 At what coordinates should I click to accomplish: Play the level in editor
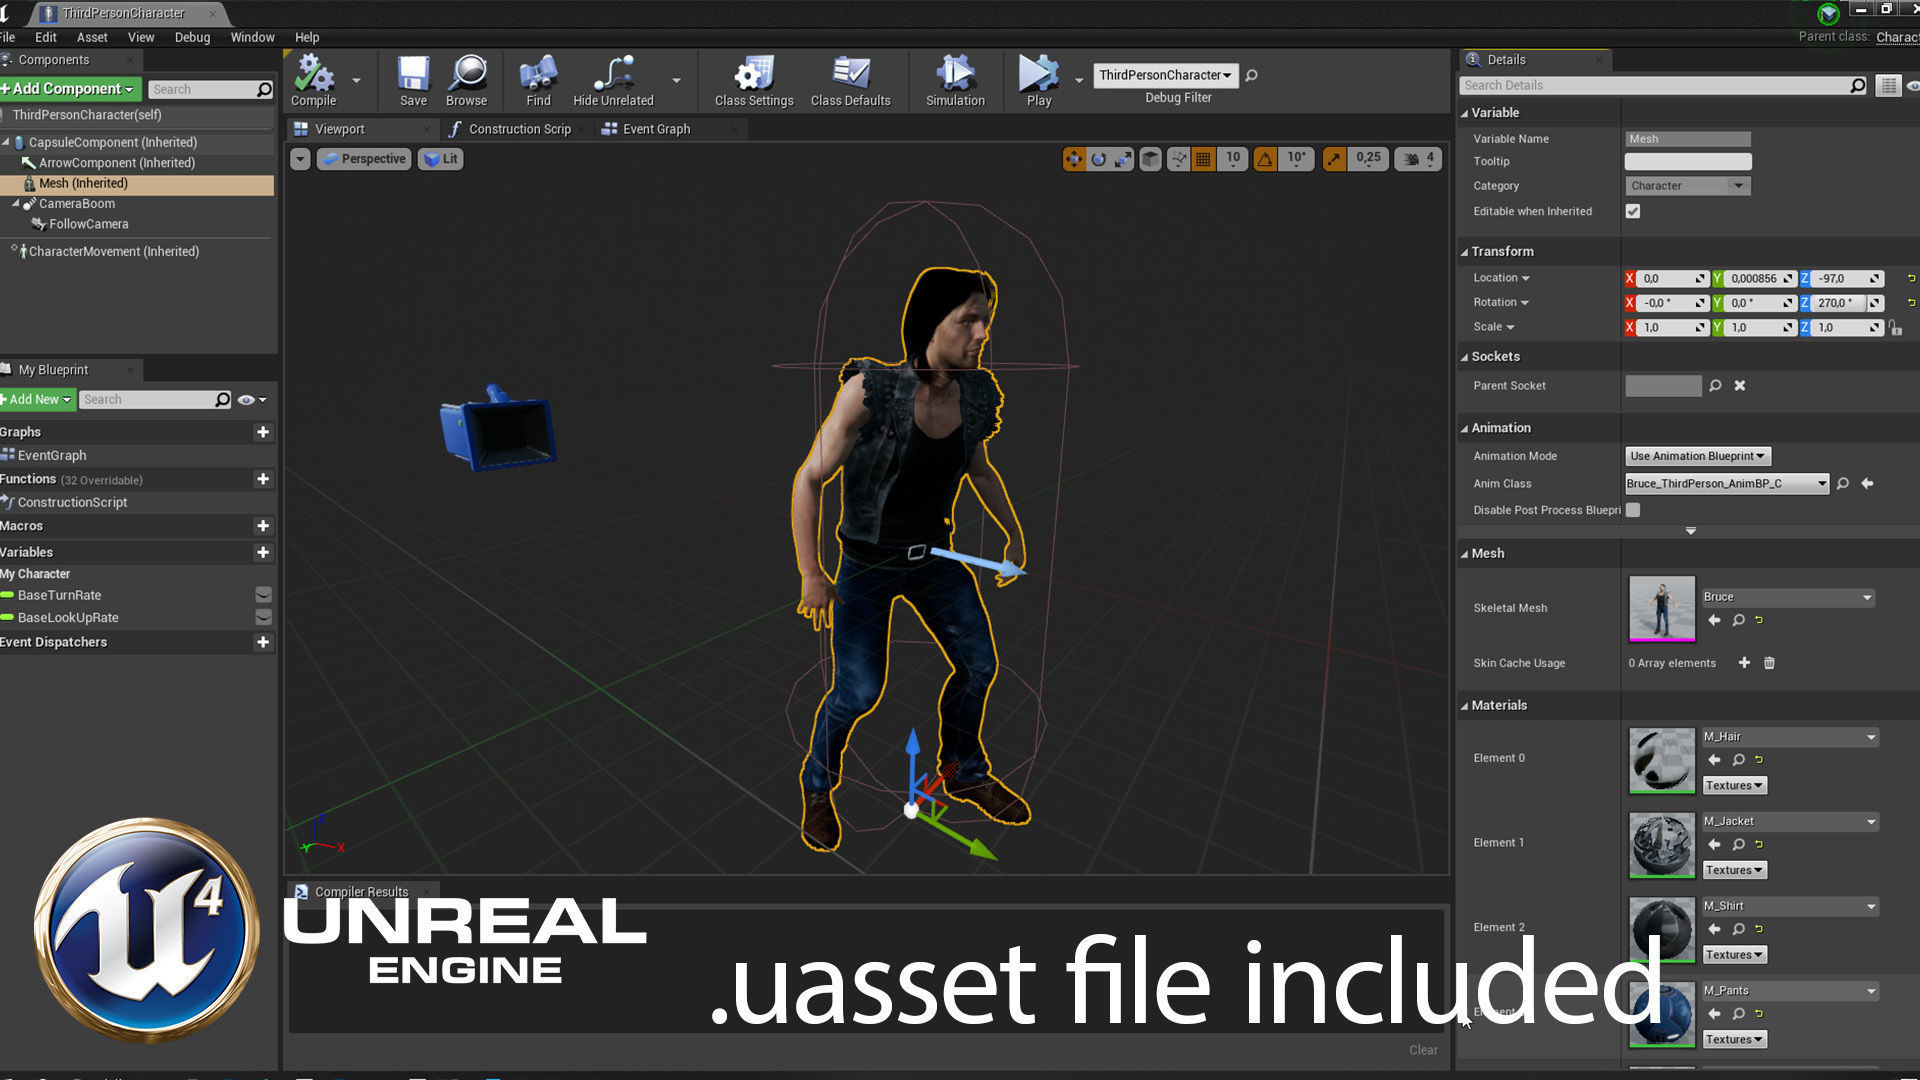point(1039,80)
